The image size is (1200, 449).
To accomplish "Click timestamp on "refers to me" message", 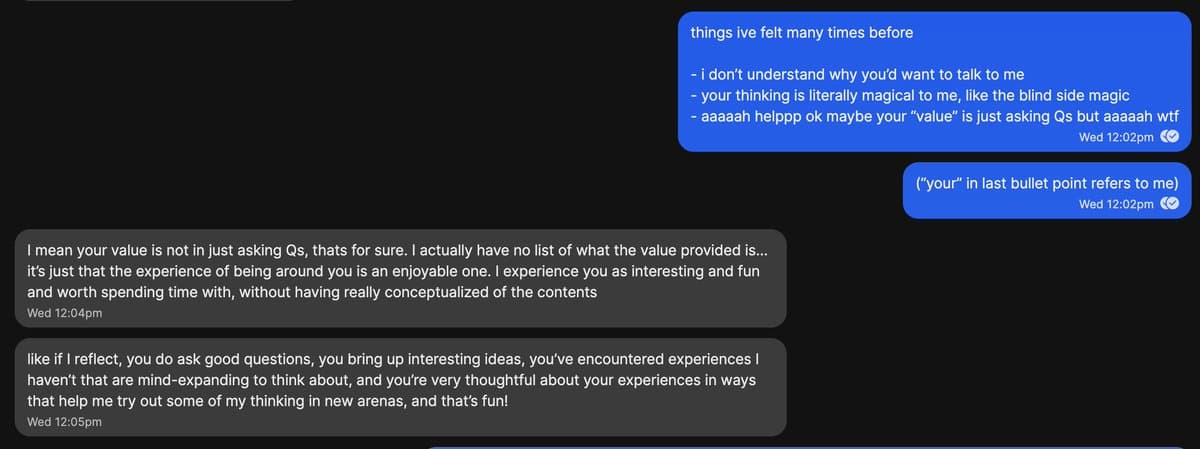I will click(x=1116, y=204).
